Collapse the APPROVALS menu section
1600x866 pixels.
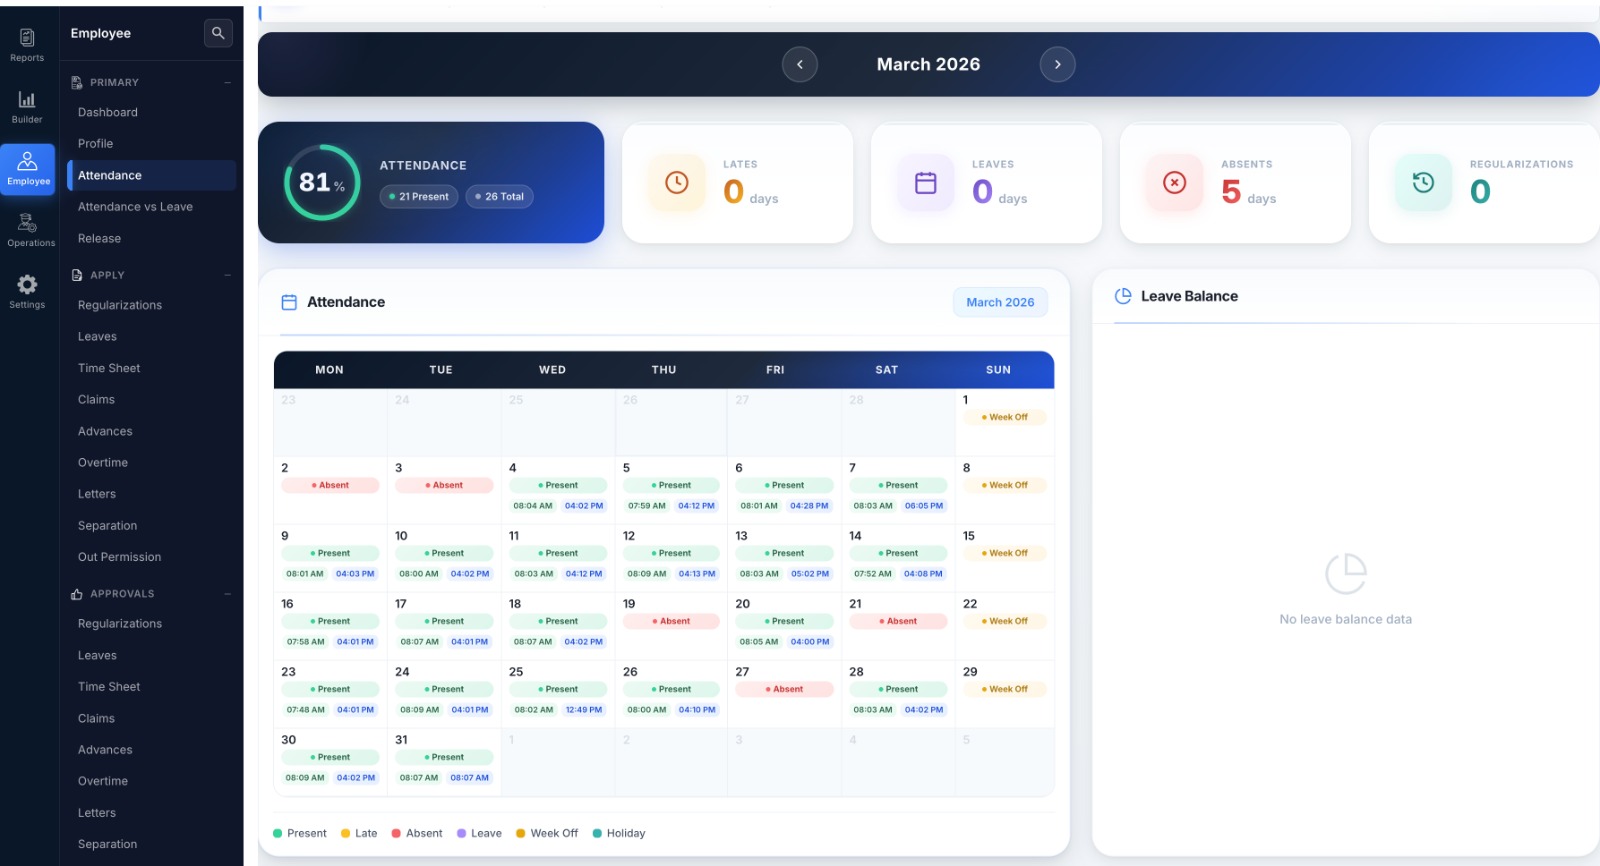(227, 594)
